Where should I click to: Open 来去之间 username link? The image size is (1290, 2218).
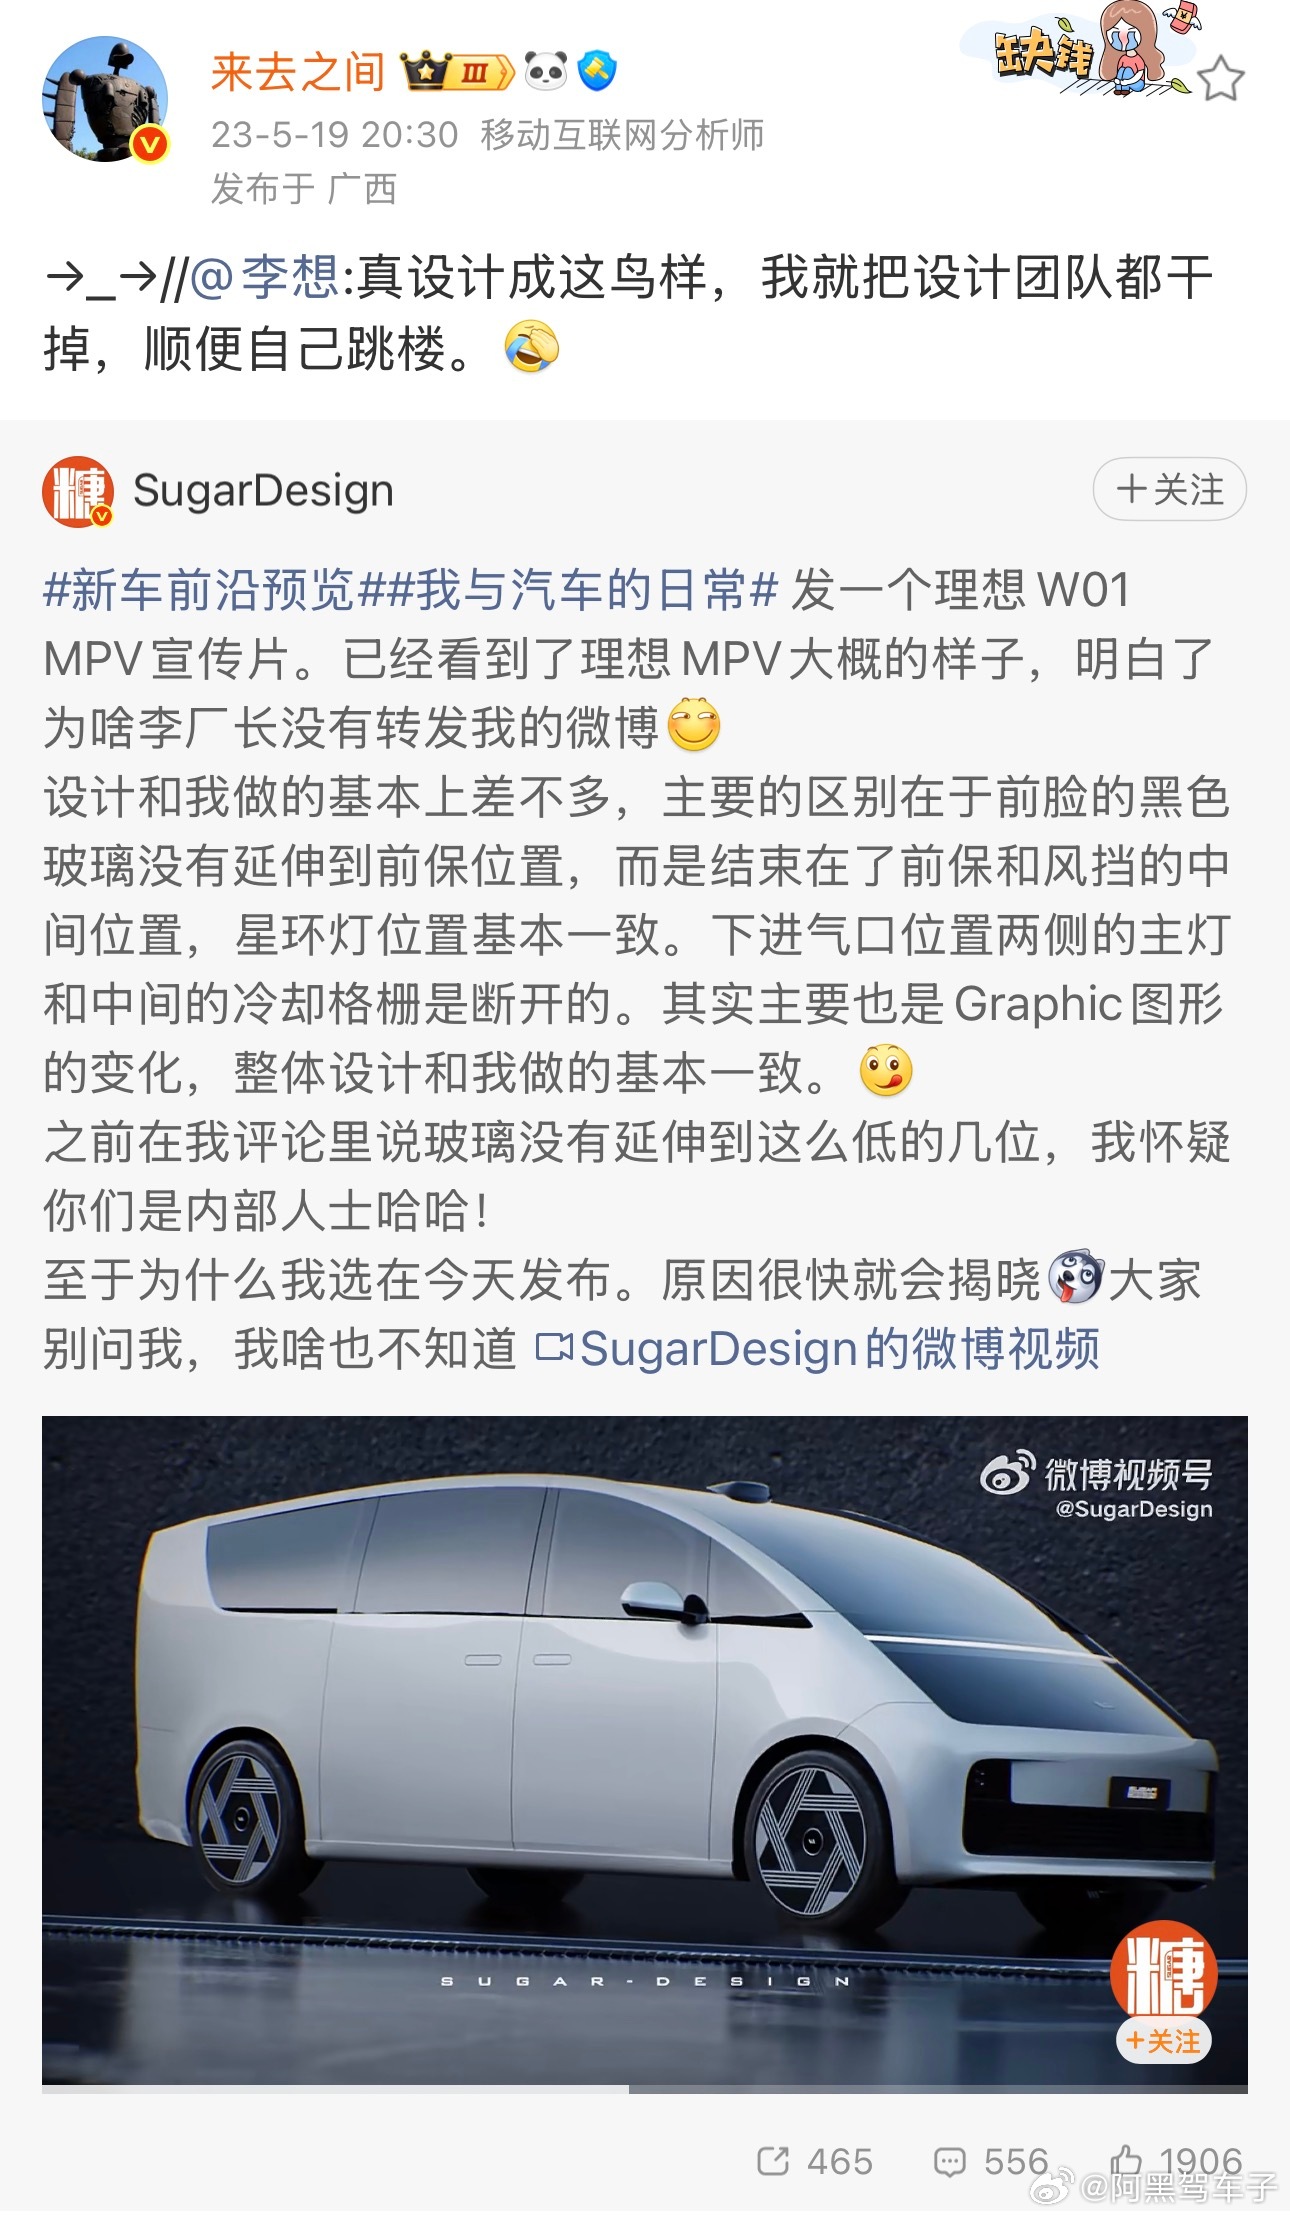pos(298,72)
